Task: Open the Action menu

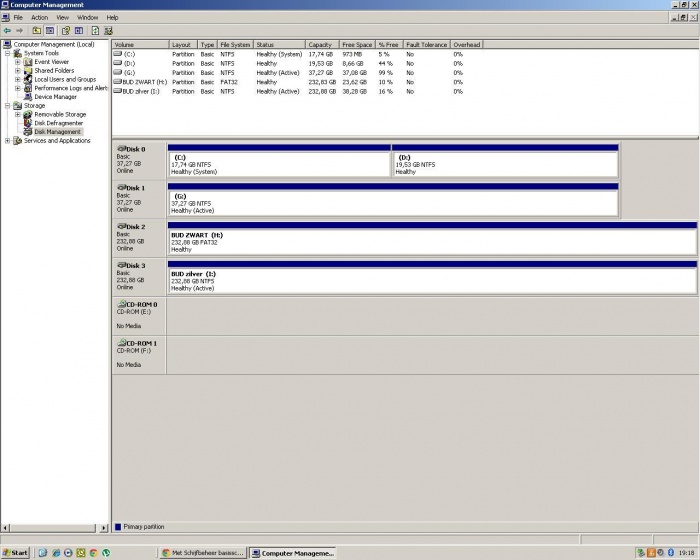Action: 39,17
